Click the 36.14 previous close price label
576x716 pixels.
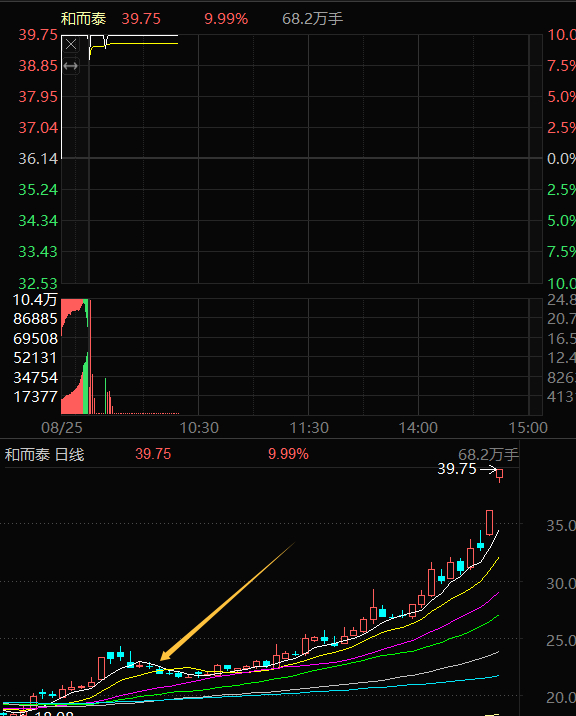[x=38, y=159]
